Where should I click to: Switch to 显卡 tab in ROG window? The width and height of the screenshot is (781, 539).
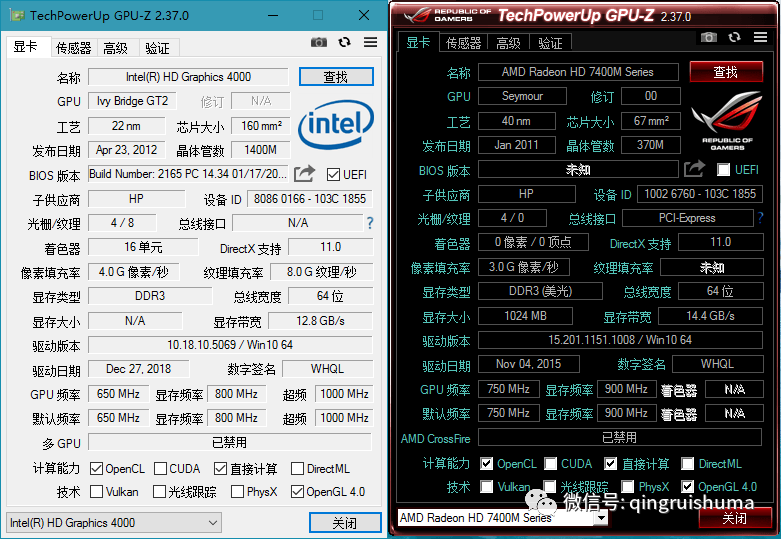(x=418, y=42)
